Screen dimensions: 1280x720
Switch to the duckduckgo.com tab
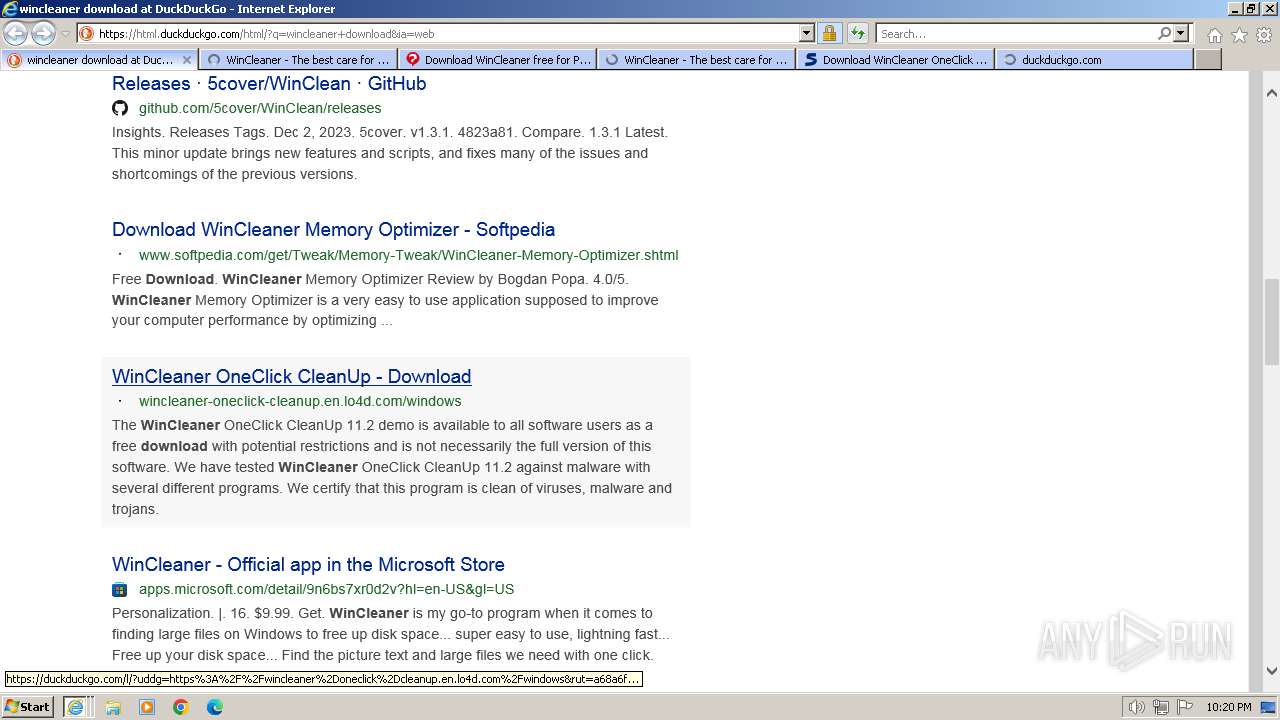1094,60
